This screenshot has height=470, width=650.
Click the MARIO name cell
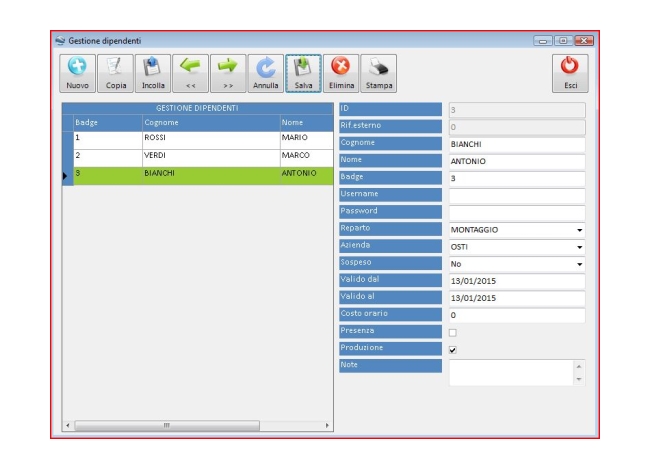click(306, 141)
